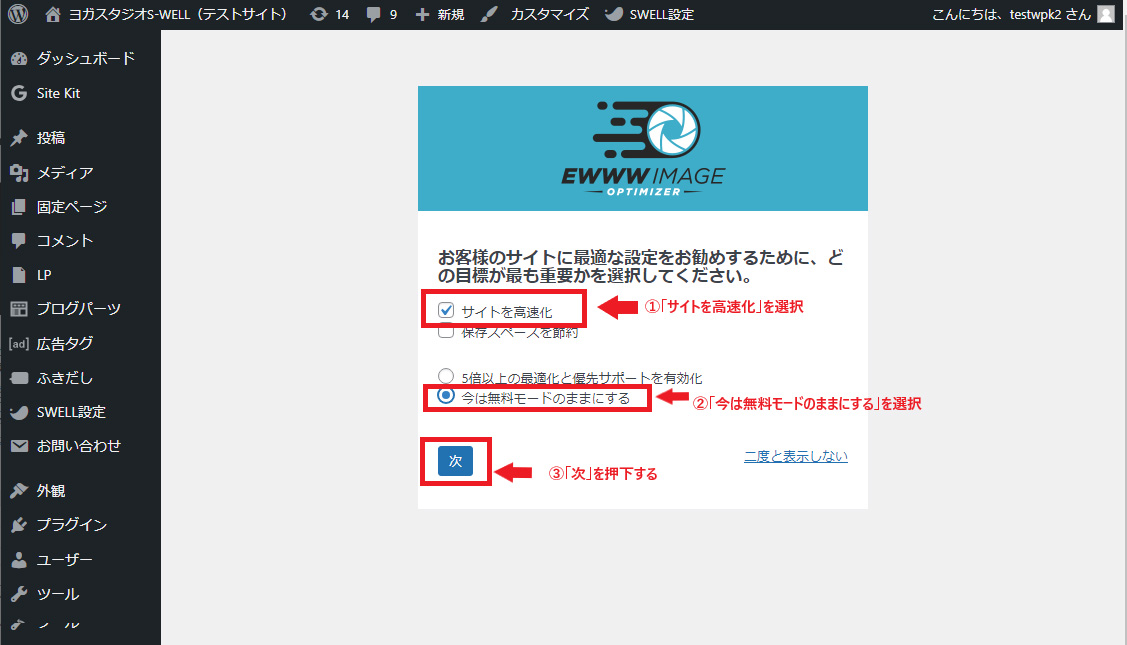Screen dimensions: 1127x645
Task: Open the comments bubble icon showing 9
Action: pyautogui.click(x=373, y=14)
